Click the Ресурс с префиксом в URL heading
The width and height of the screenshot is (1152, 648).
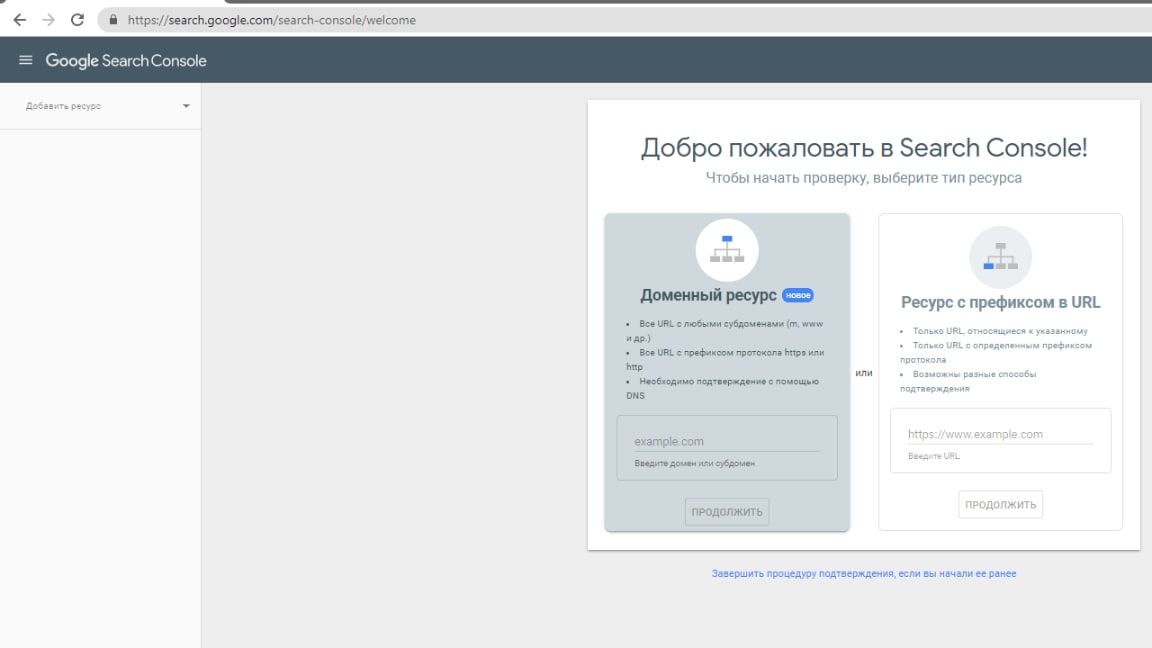1001,302
